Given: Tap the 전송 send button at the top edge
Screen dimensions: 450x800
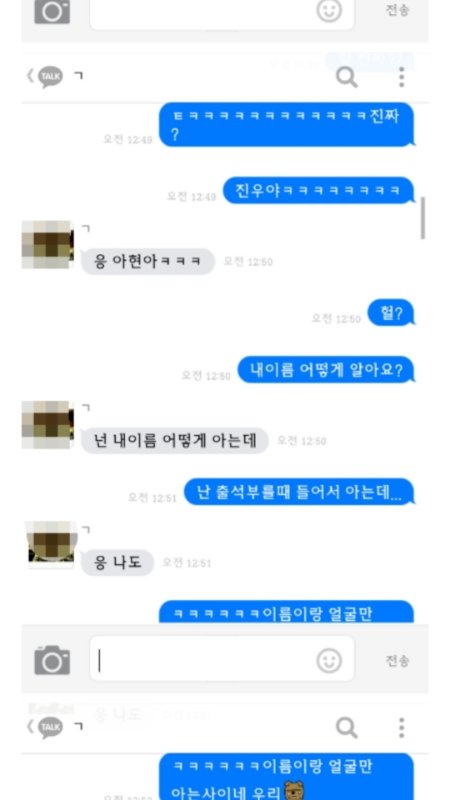Looking at the screenshot, I should coord(397,10).
